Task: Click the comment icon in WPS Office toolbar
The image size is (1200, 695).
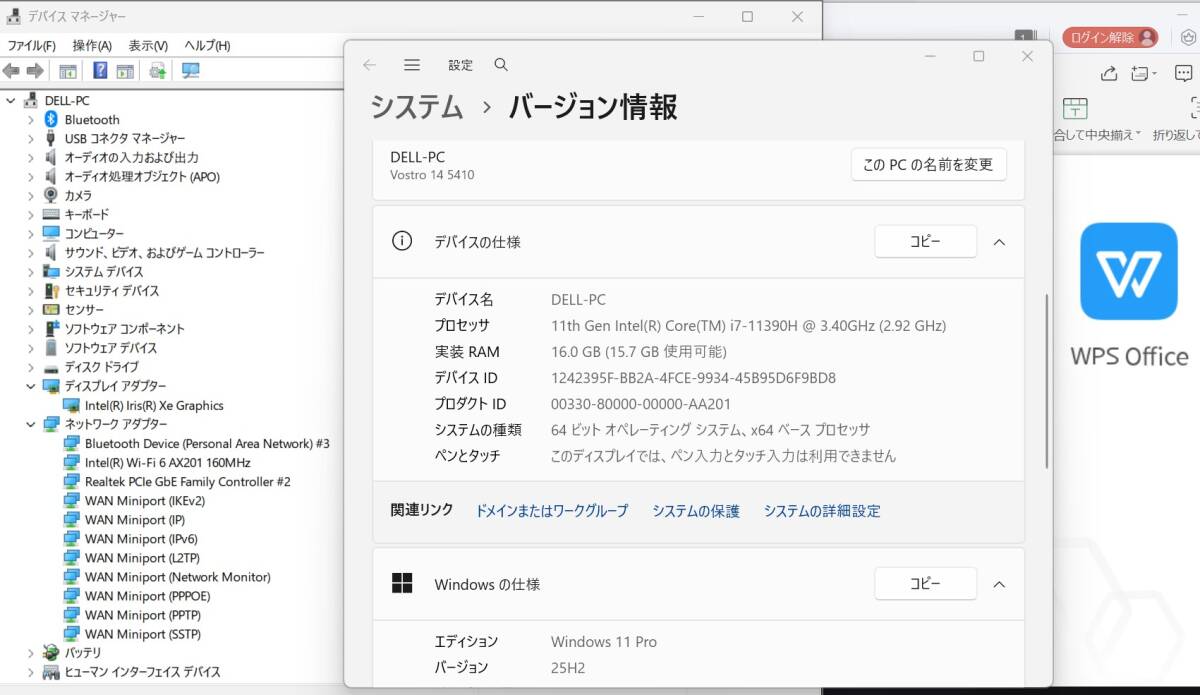Action: (x=1184, y=72)
